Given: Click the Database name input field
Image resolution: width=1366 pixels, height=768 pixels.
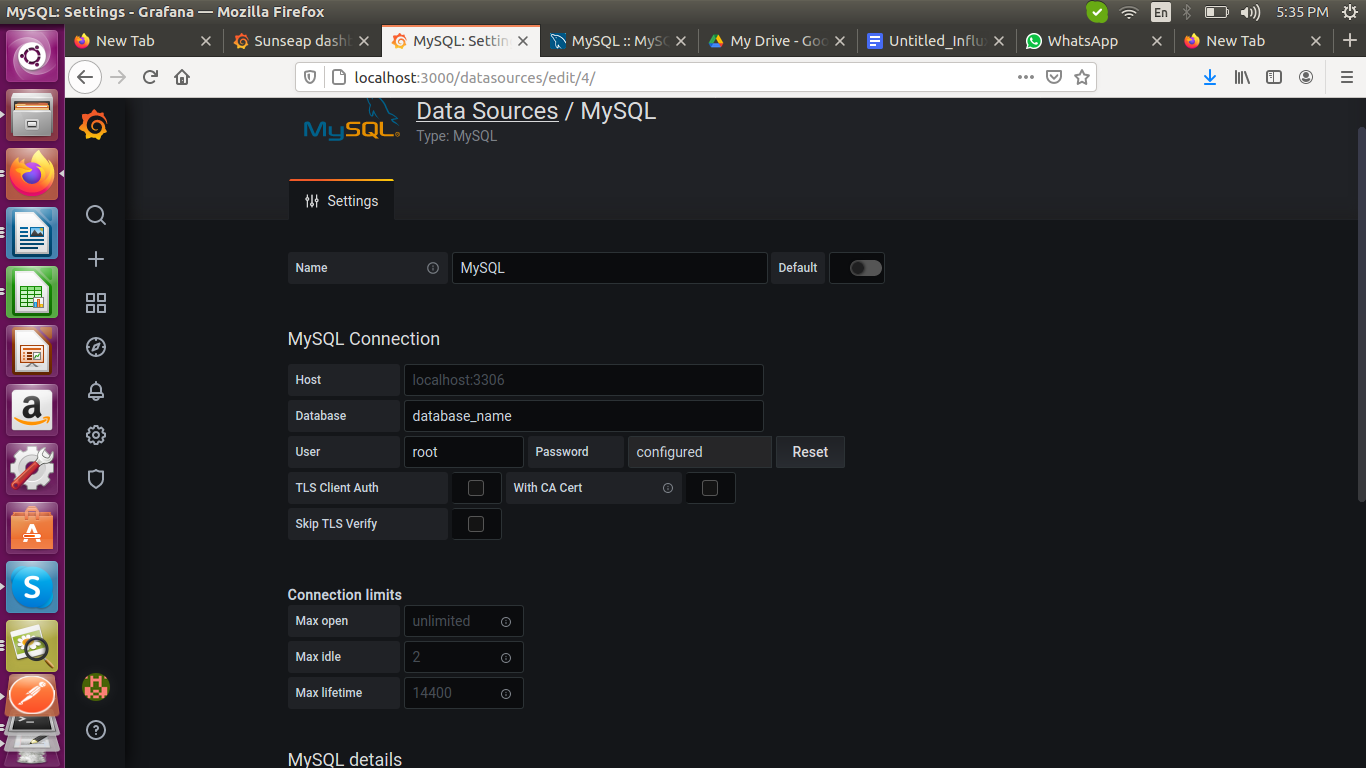Looking at the screenshot, I should (583, 415).
